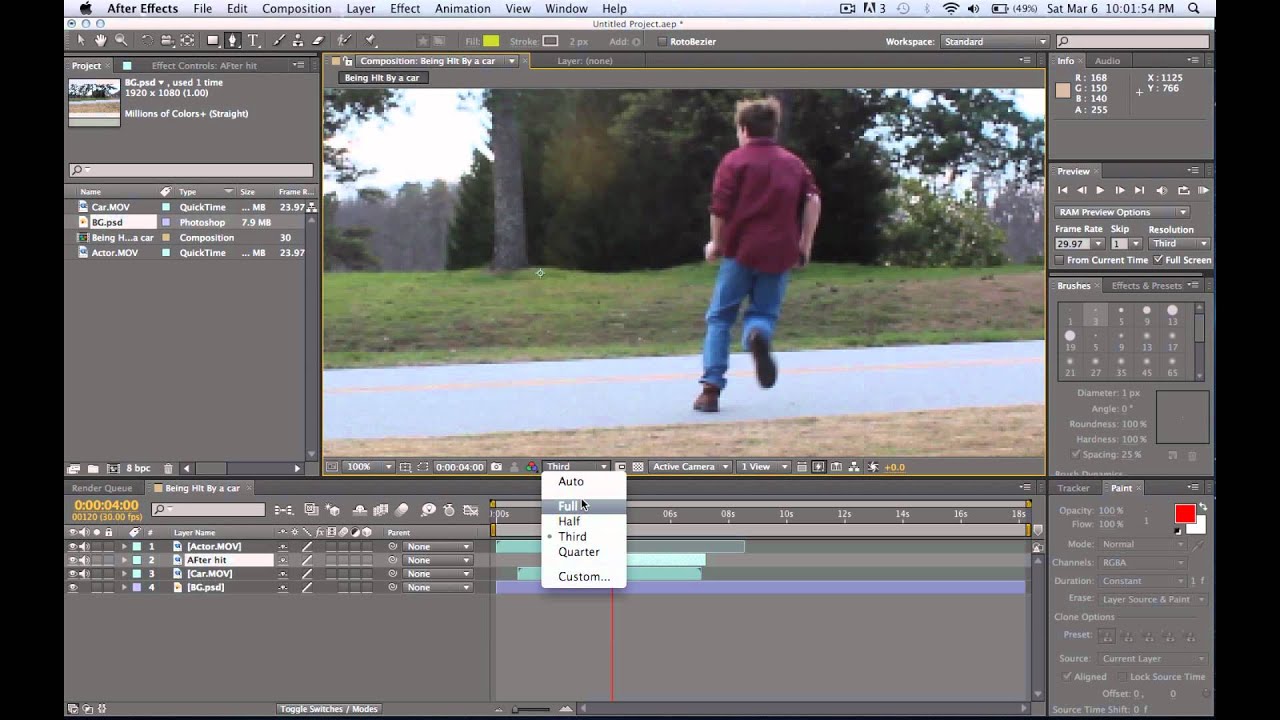Switch to Render Queue tab
The height and width of the screenshot is (720, 1280).
[x=101, y=488]
